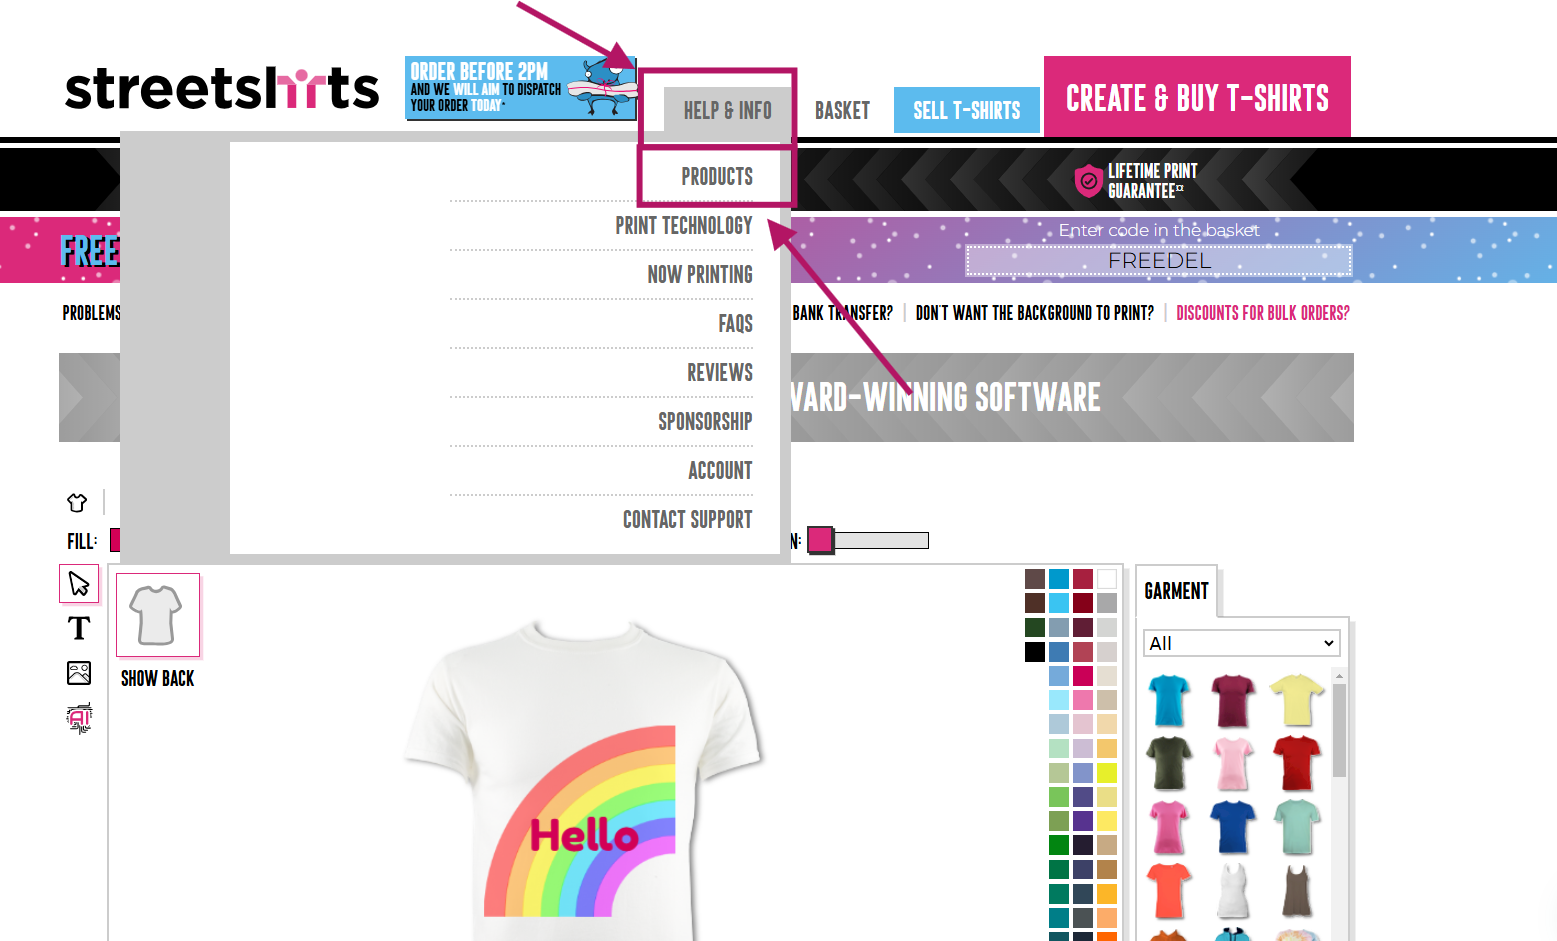This screenshot has height=941, width=1557.
Task: Choose the red t-shirt garment
Action: click(1296, 763)
